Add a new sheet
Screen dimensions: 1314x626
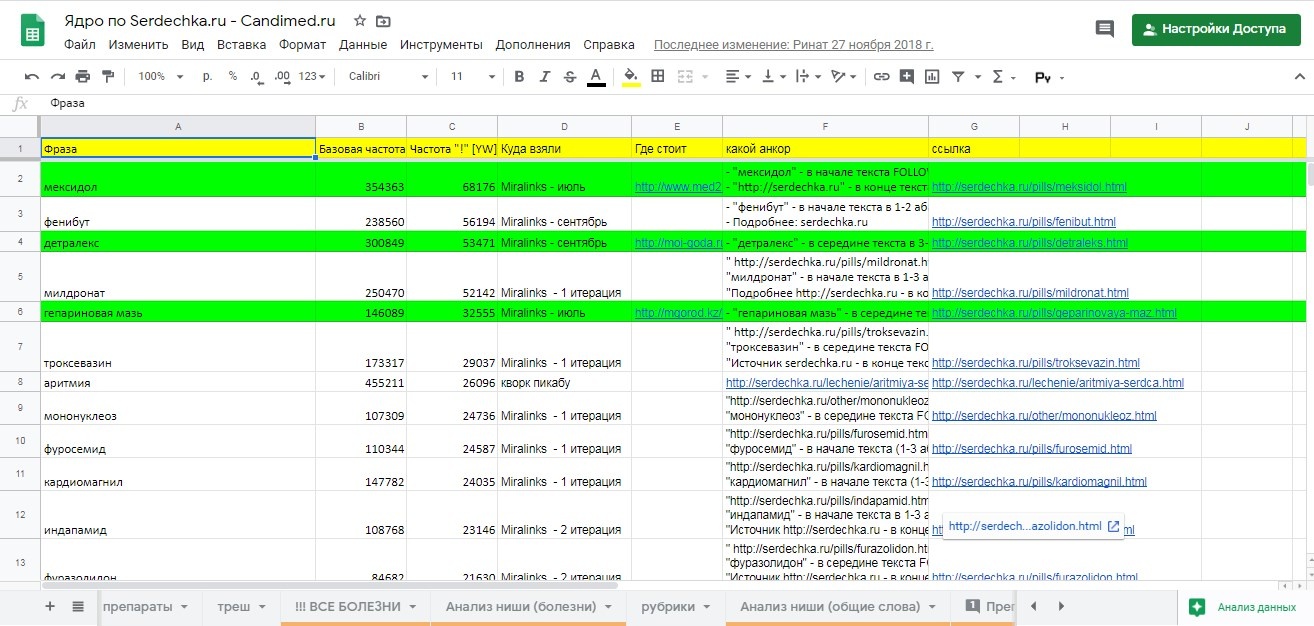point(50,606)
